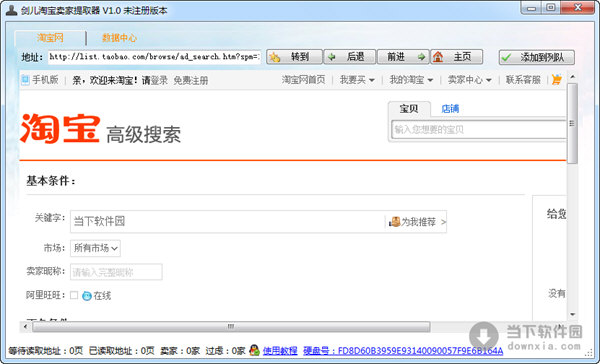The image size is (600, 364).
Task: Maximize the application window
Action: tap(551, 8)
